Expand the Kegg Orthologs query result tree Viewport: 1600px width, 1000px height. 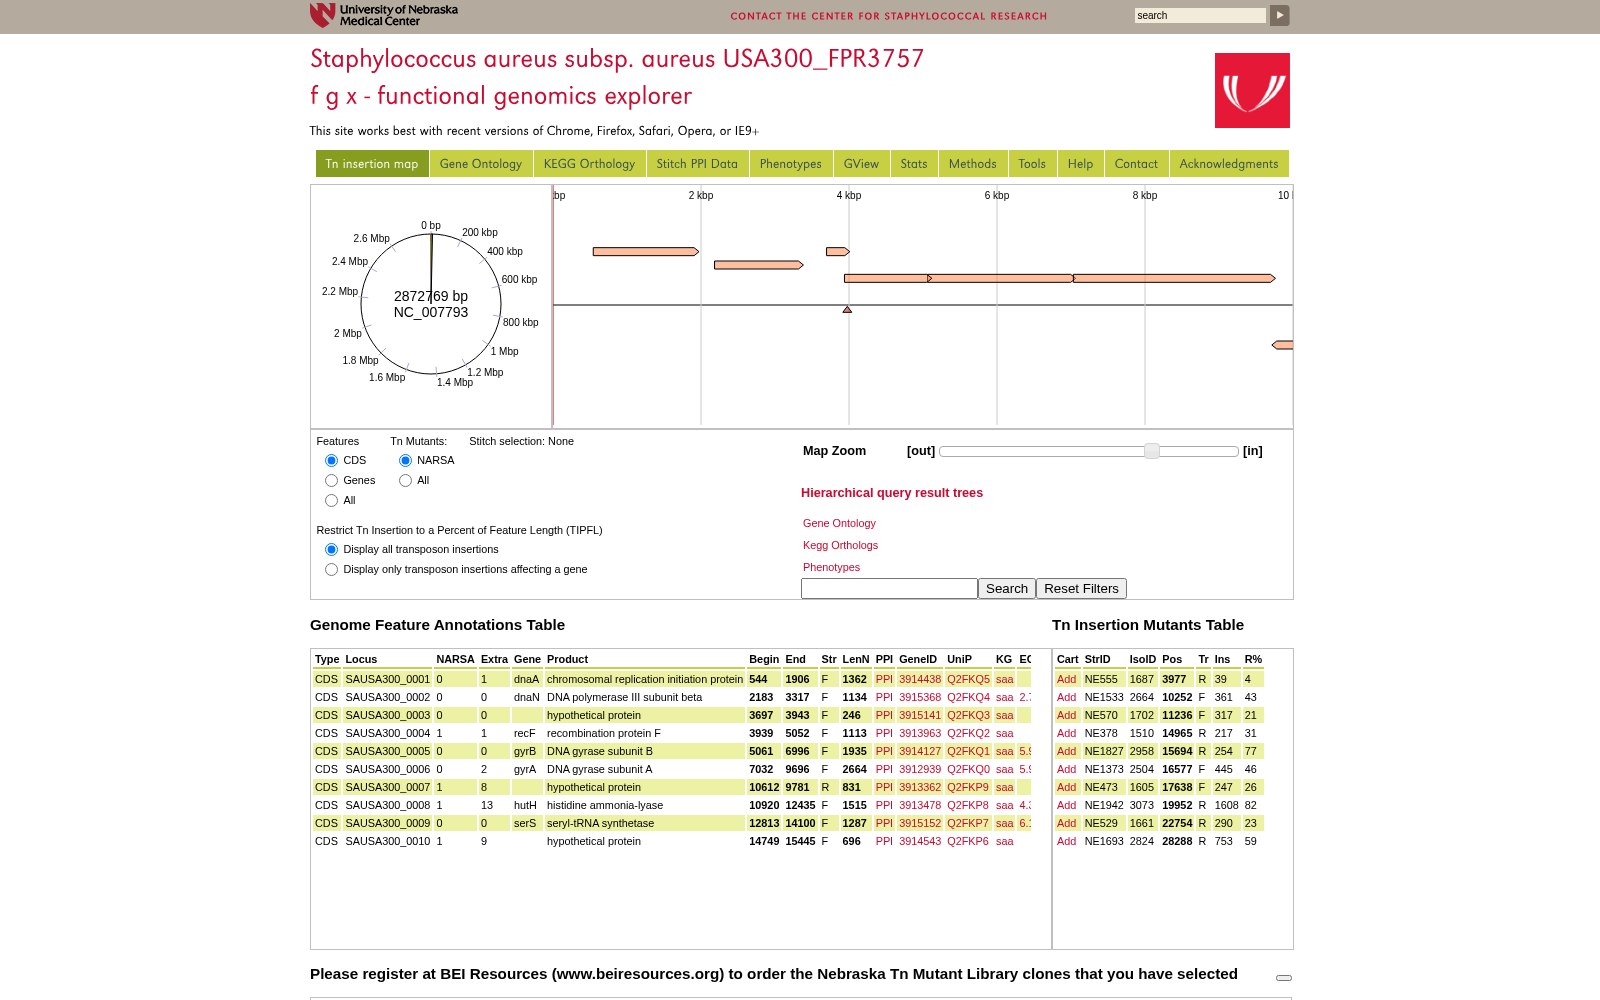point(840,545)
